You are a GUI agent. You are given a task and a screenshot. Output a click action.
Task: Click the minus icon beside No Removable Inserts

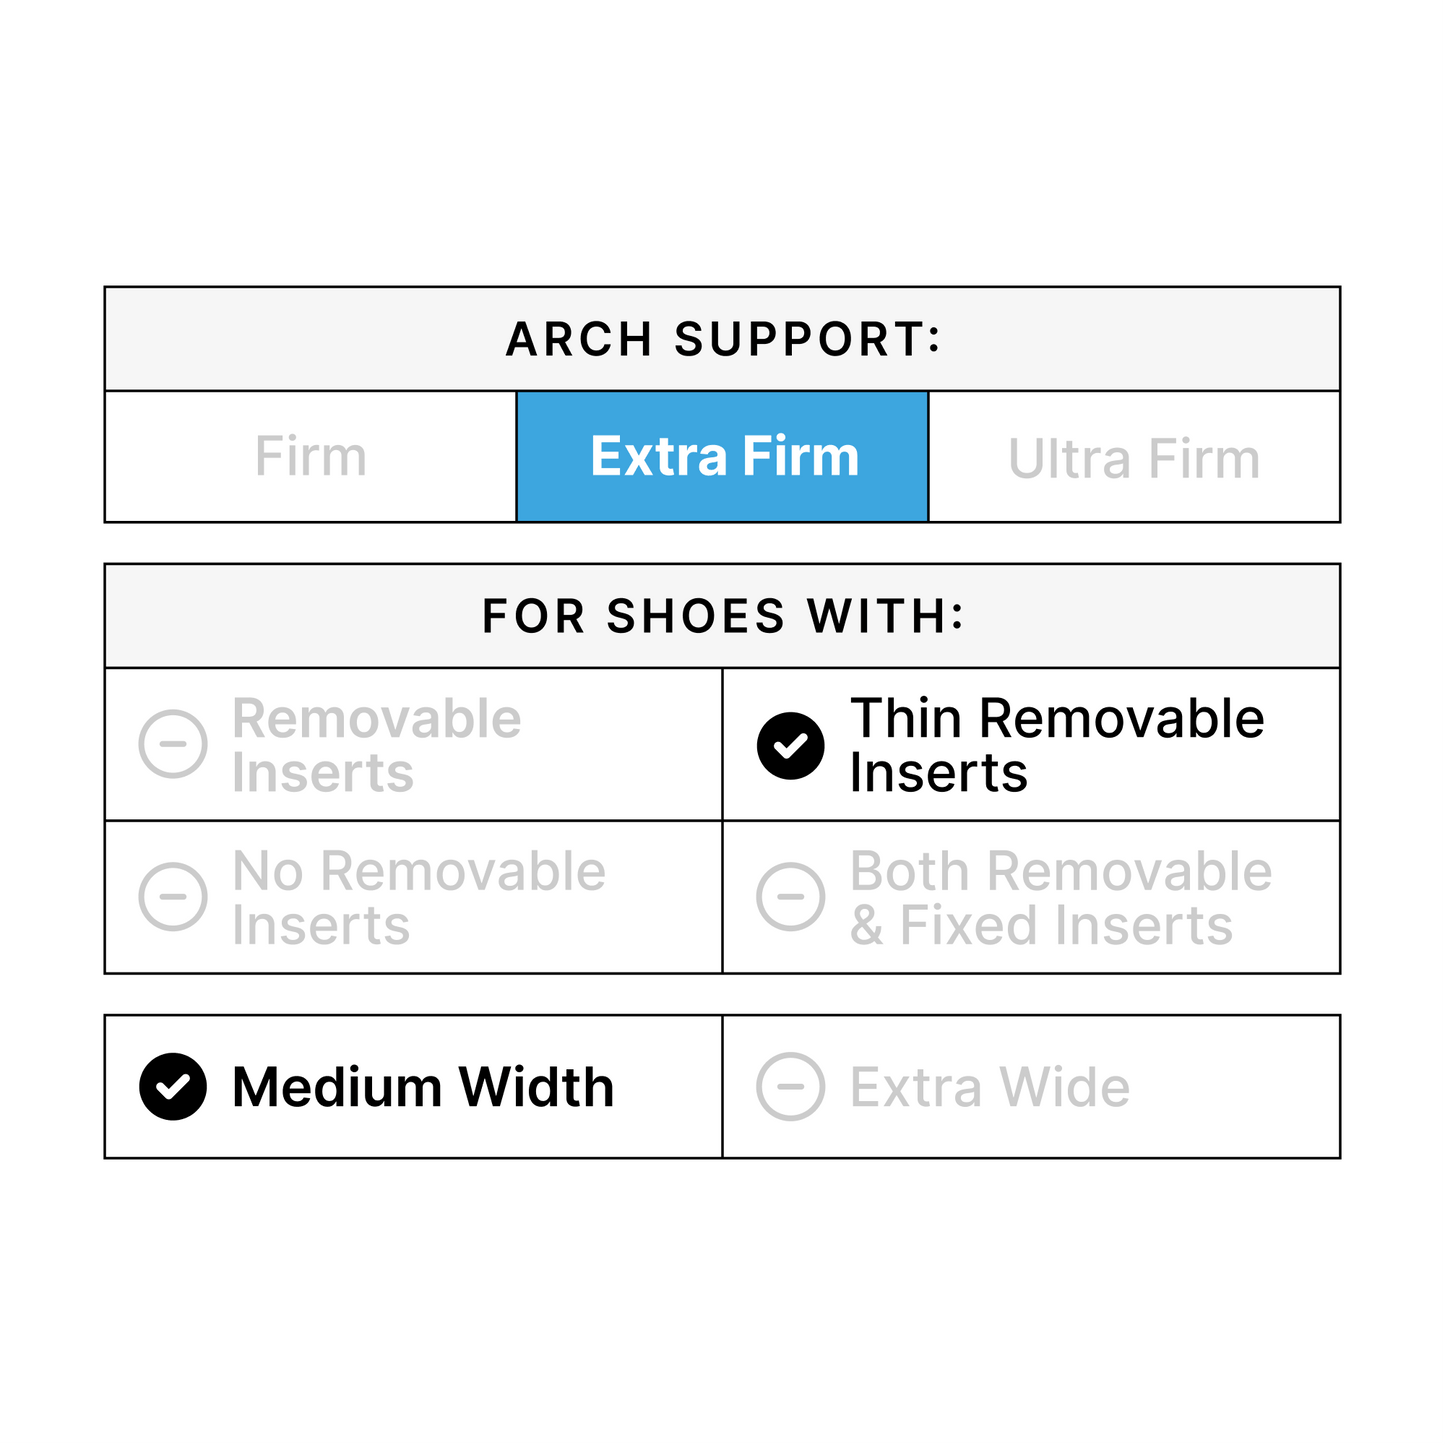pos(173,897)
